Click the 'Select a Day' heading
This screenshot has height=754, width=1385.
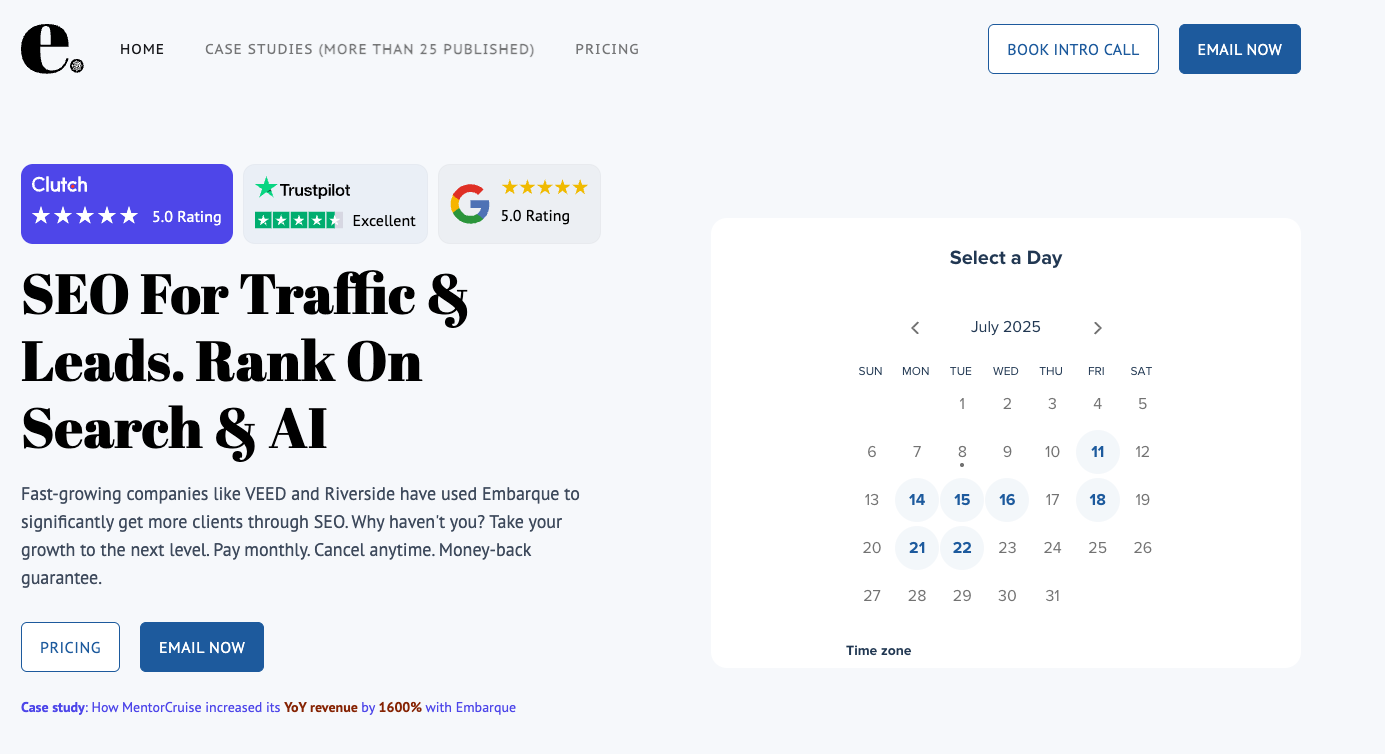coord(1006,257)
